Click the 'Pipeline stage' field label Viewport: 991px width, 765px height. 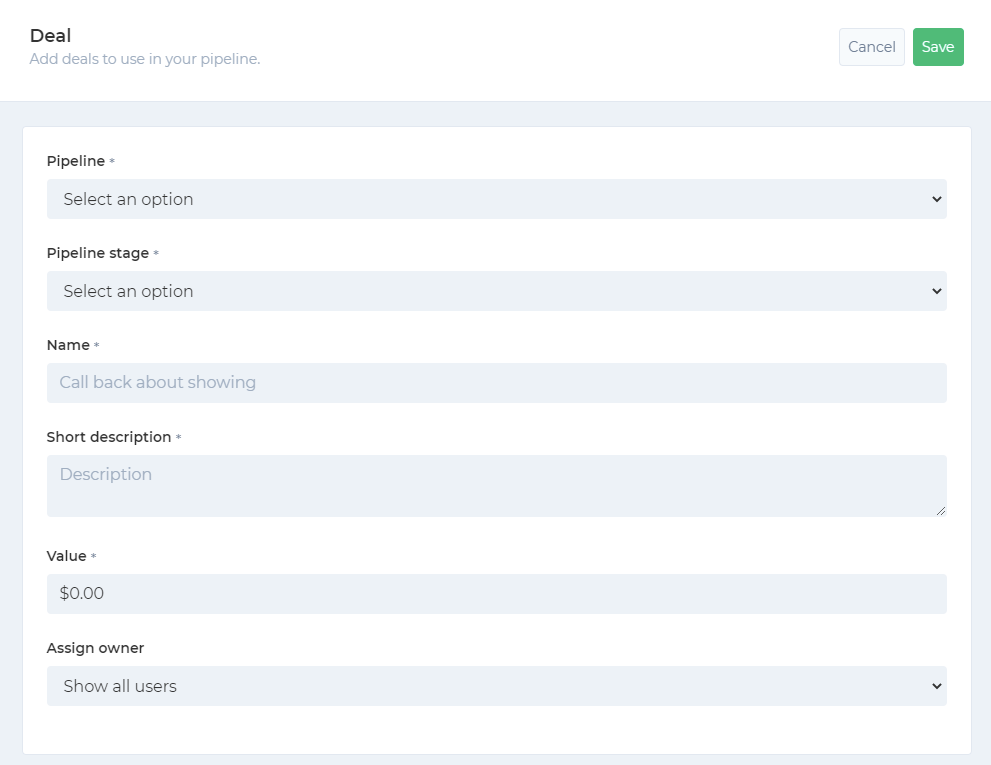[x=98, y=253]
